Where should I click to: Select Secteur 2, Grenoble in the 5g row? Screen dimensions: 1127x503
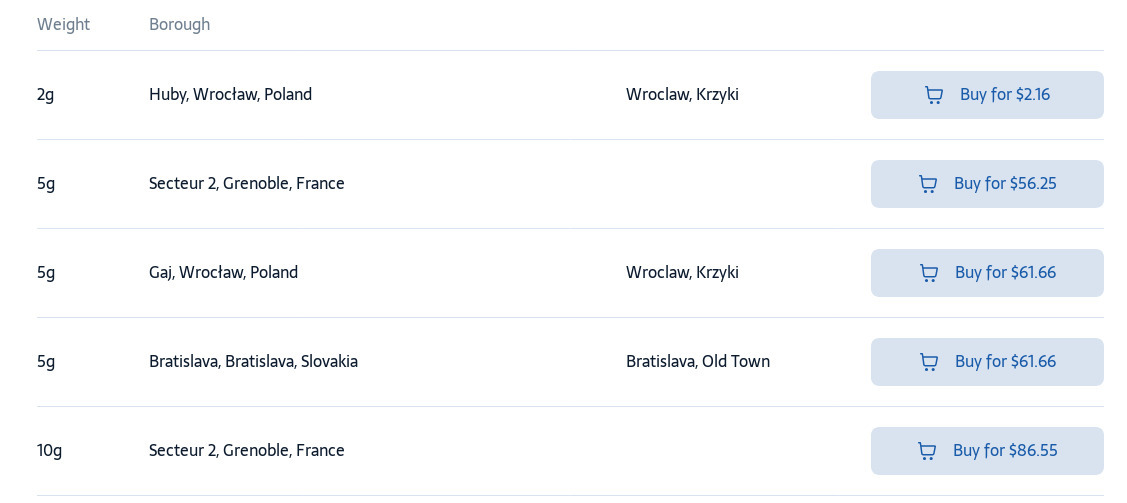[247, 183]
